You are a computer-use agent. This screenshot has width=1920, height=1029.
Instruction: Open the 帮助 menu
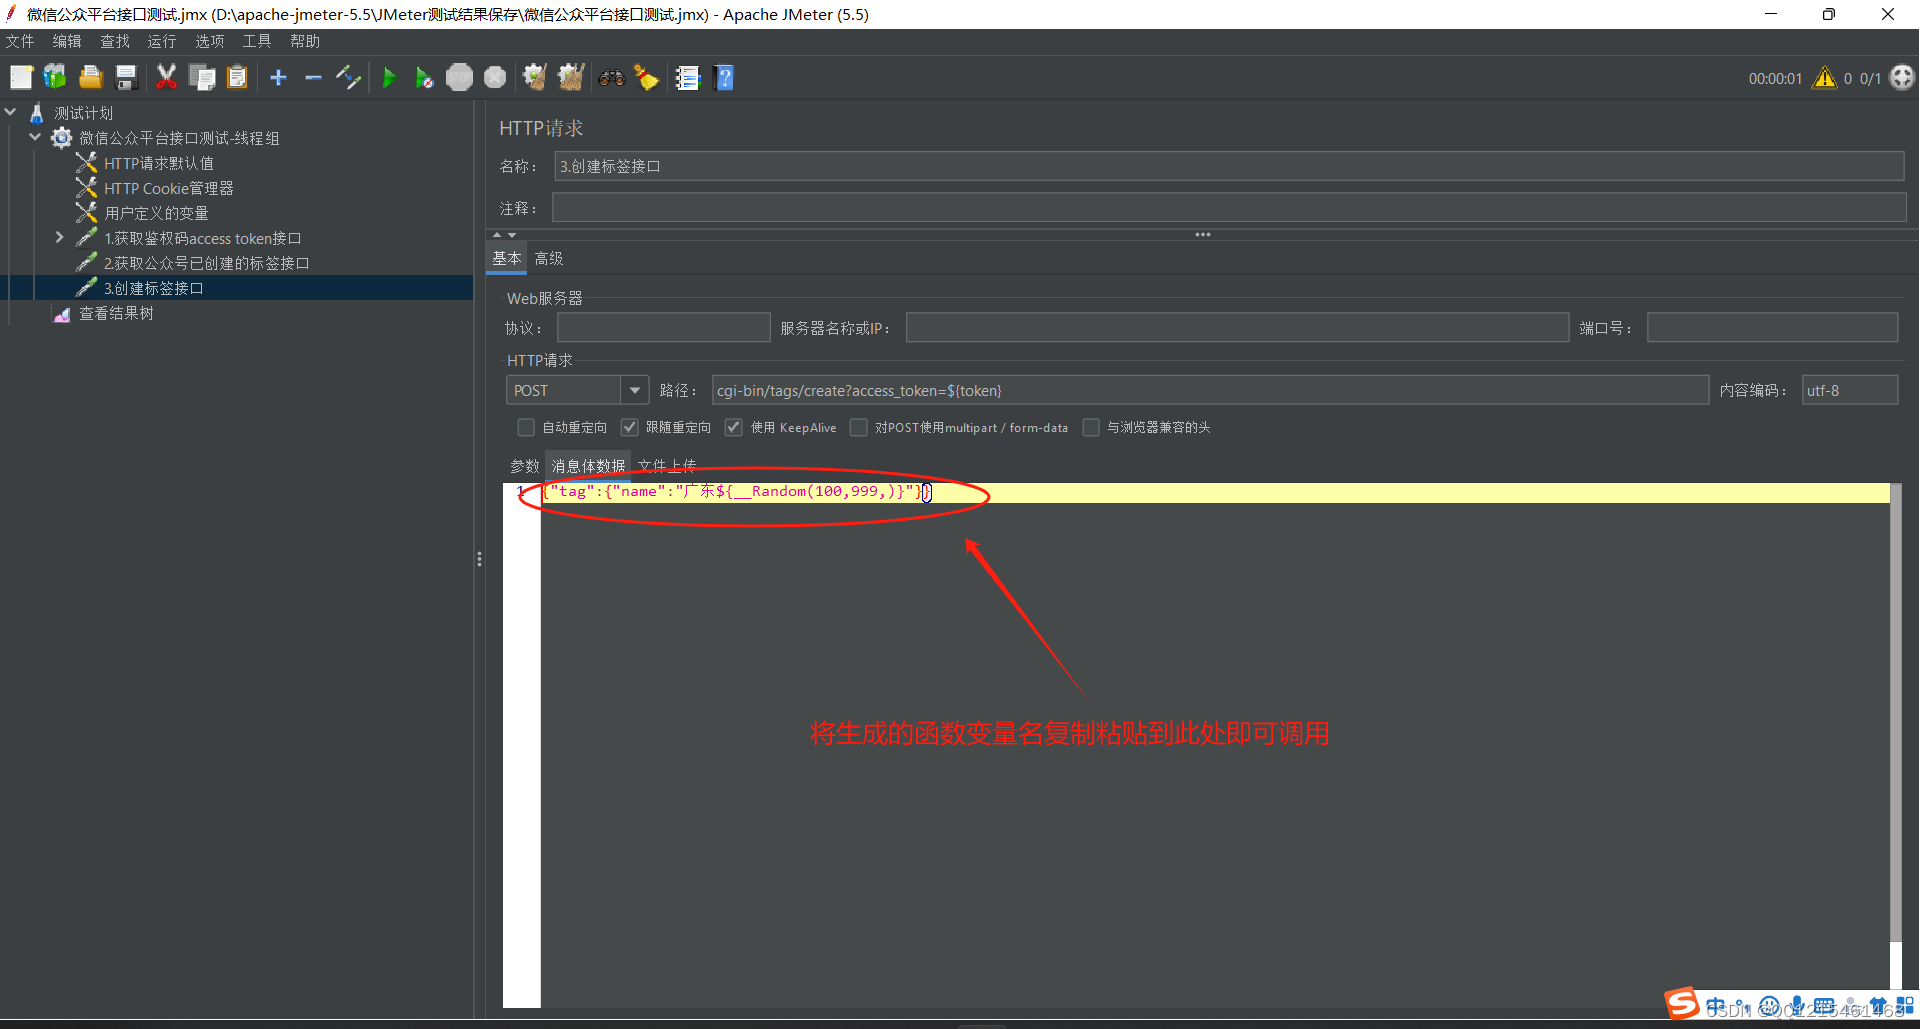coord(305,41)
